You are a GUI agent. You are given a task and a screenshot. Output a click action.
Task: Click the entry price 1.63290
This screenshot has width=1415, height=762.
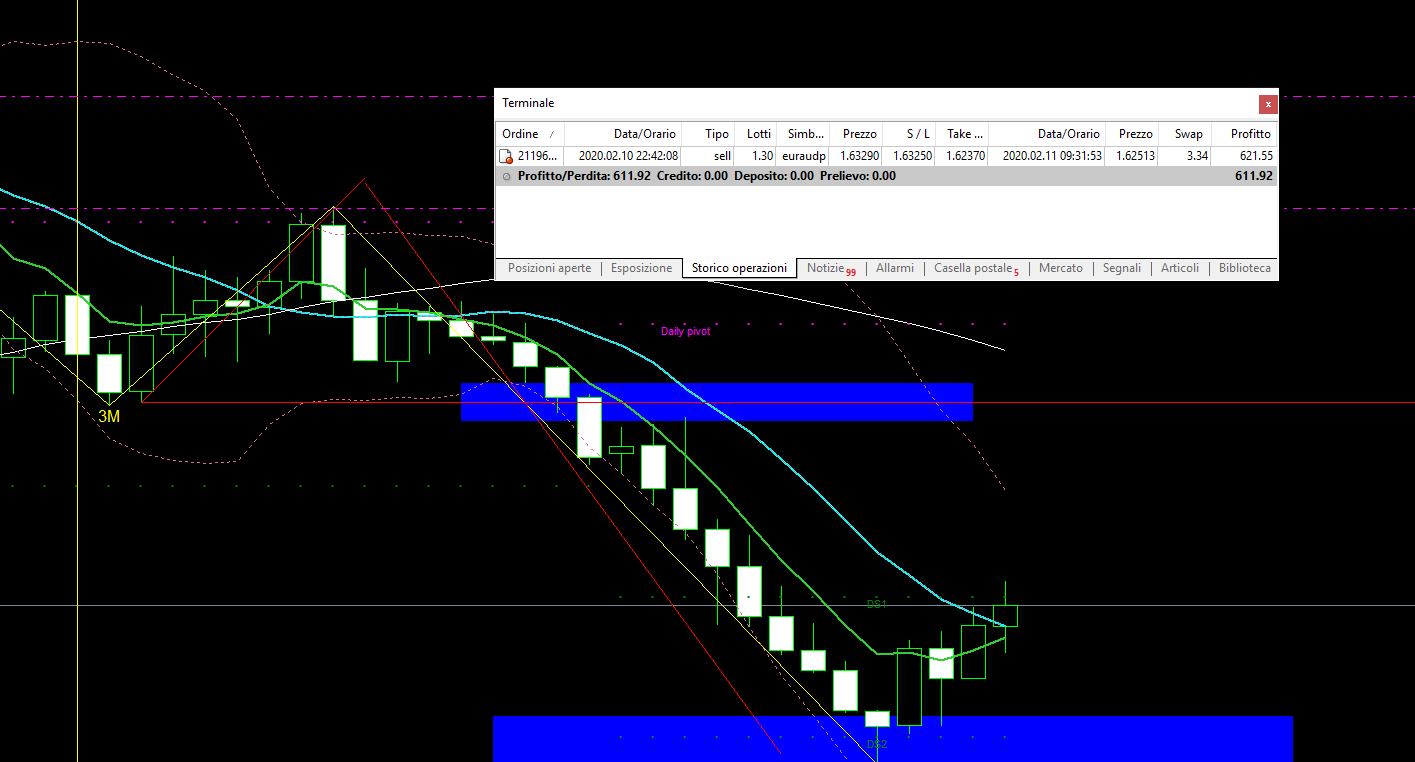coord(859,156)
